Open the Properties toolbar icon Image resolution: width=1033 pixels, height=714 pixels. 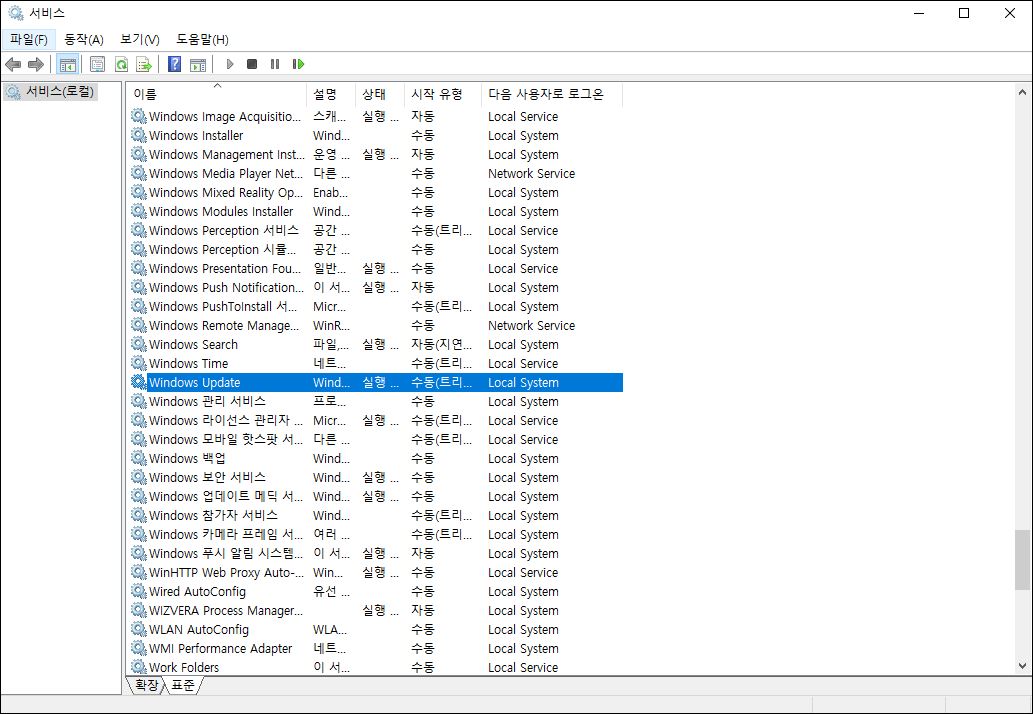pyautogui.click(x=98, y=64)
